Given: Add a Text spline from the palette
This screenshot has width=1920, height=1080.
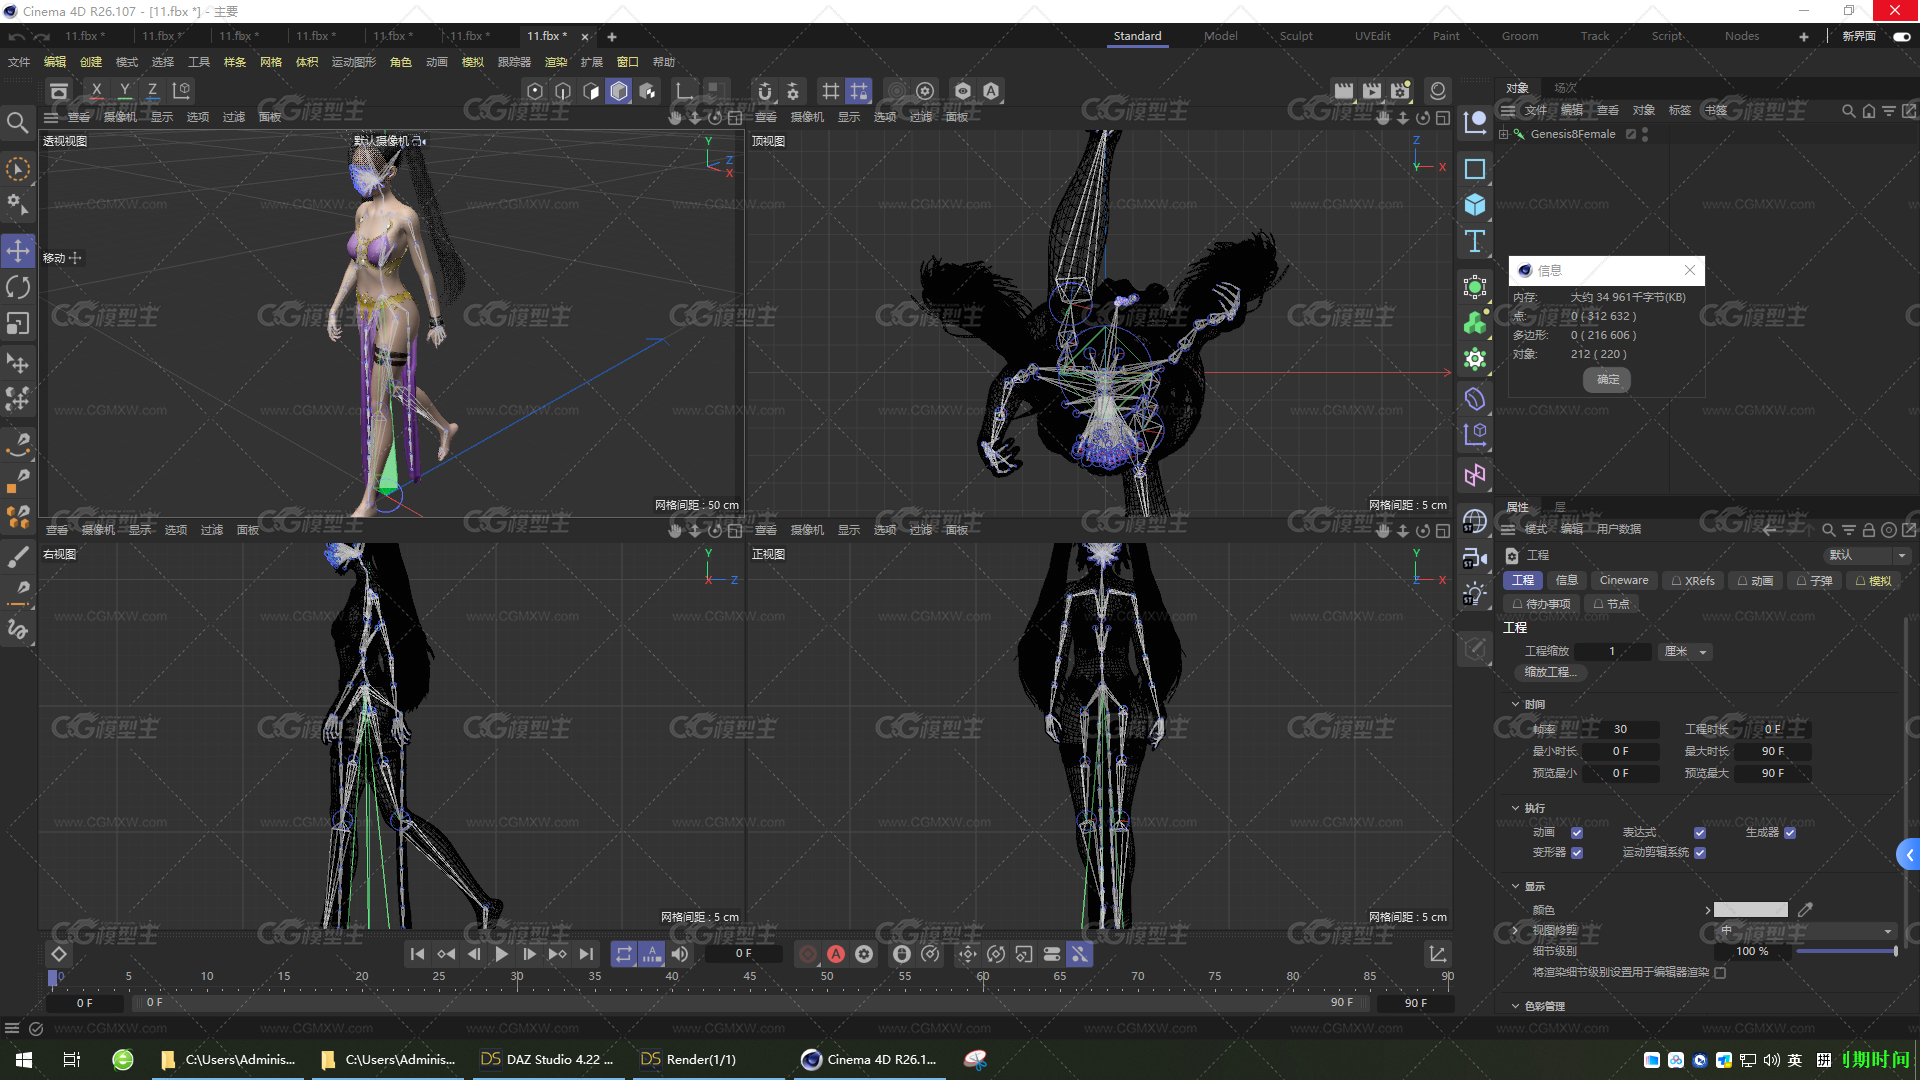Looking at the screenshot, I should tap(1474, 241).
